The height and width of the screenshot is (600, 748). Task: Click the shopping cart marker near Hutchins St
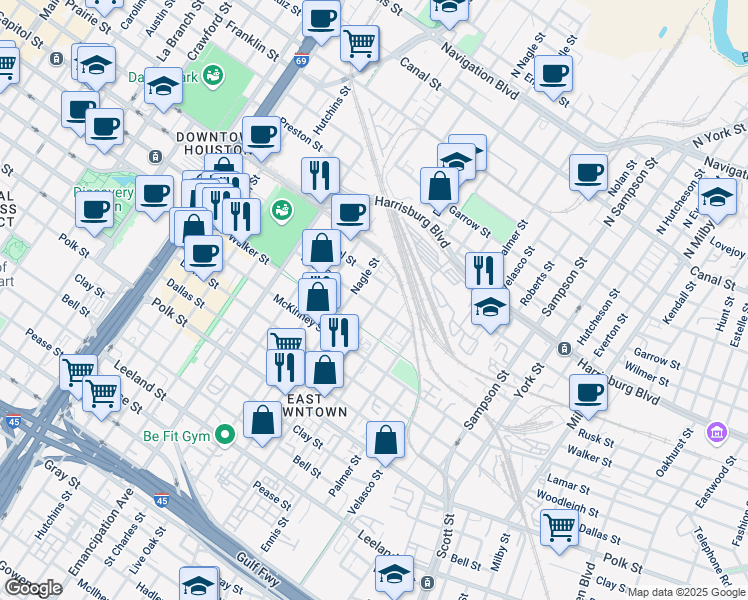coord(360,47)
